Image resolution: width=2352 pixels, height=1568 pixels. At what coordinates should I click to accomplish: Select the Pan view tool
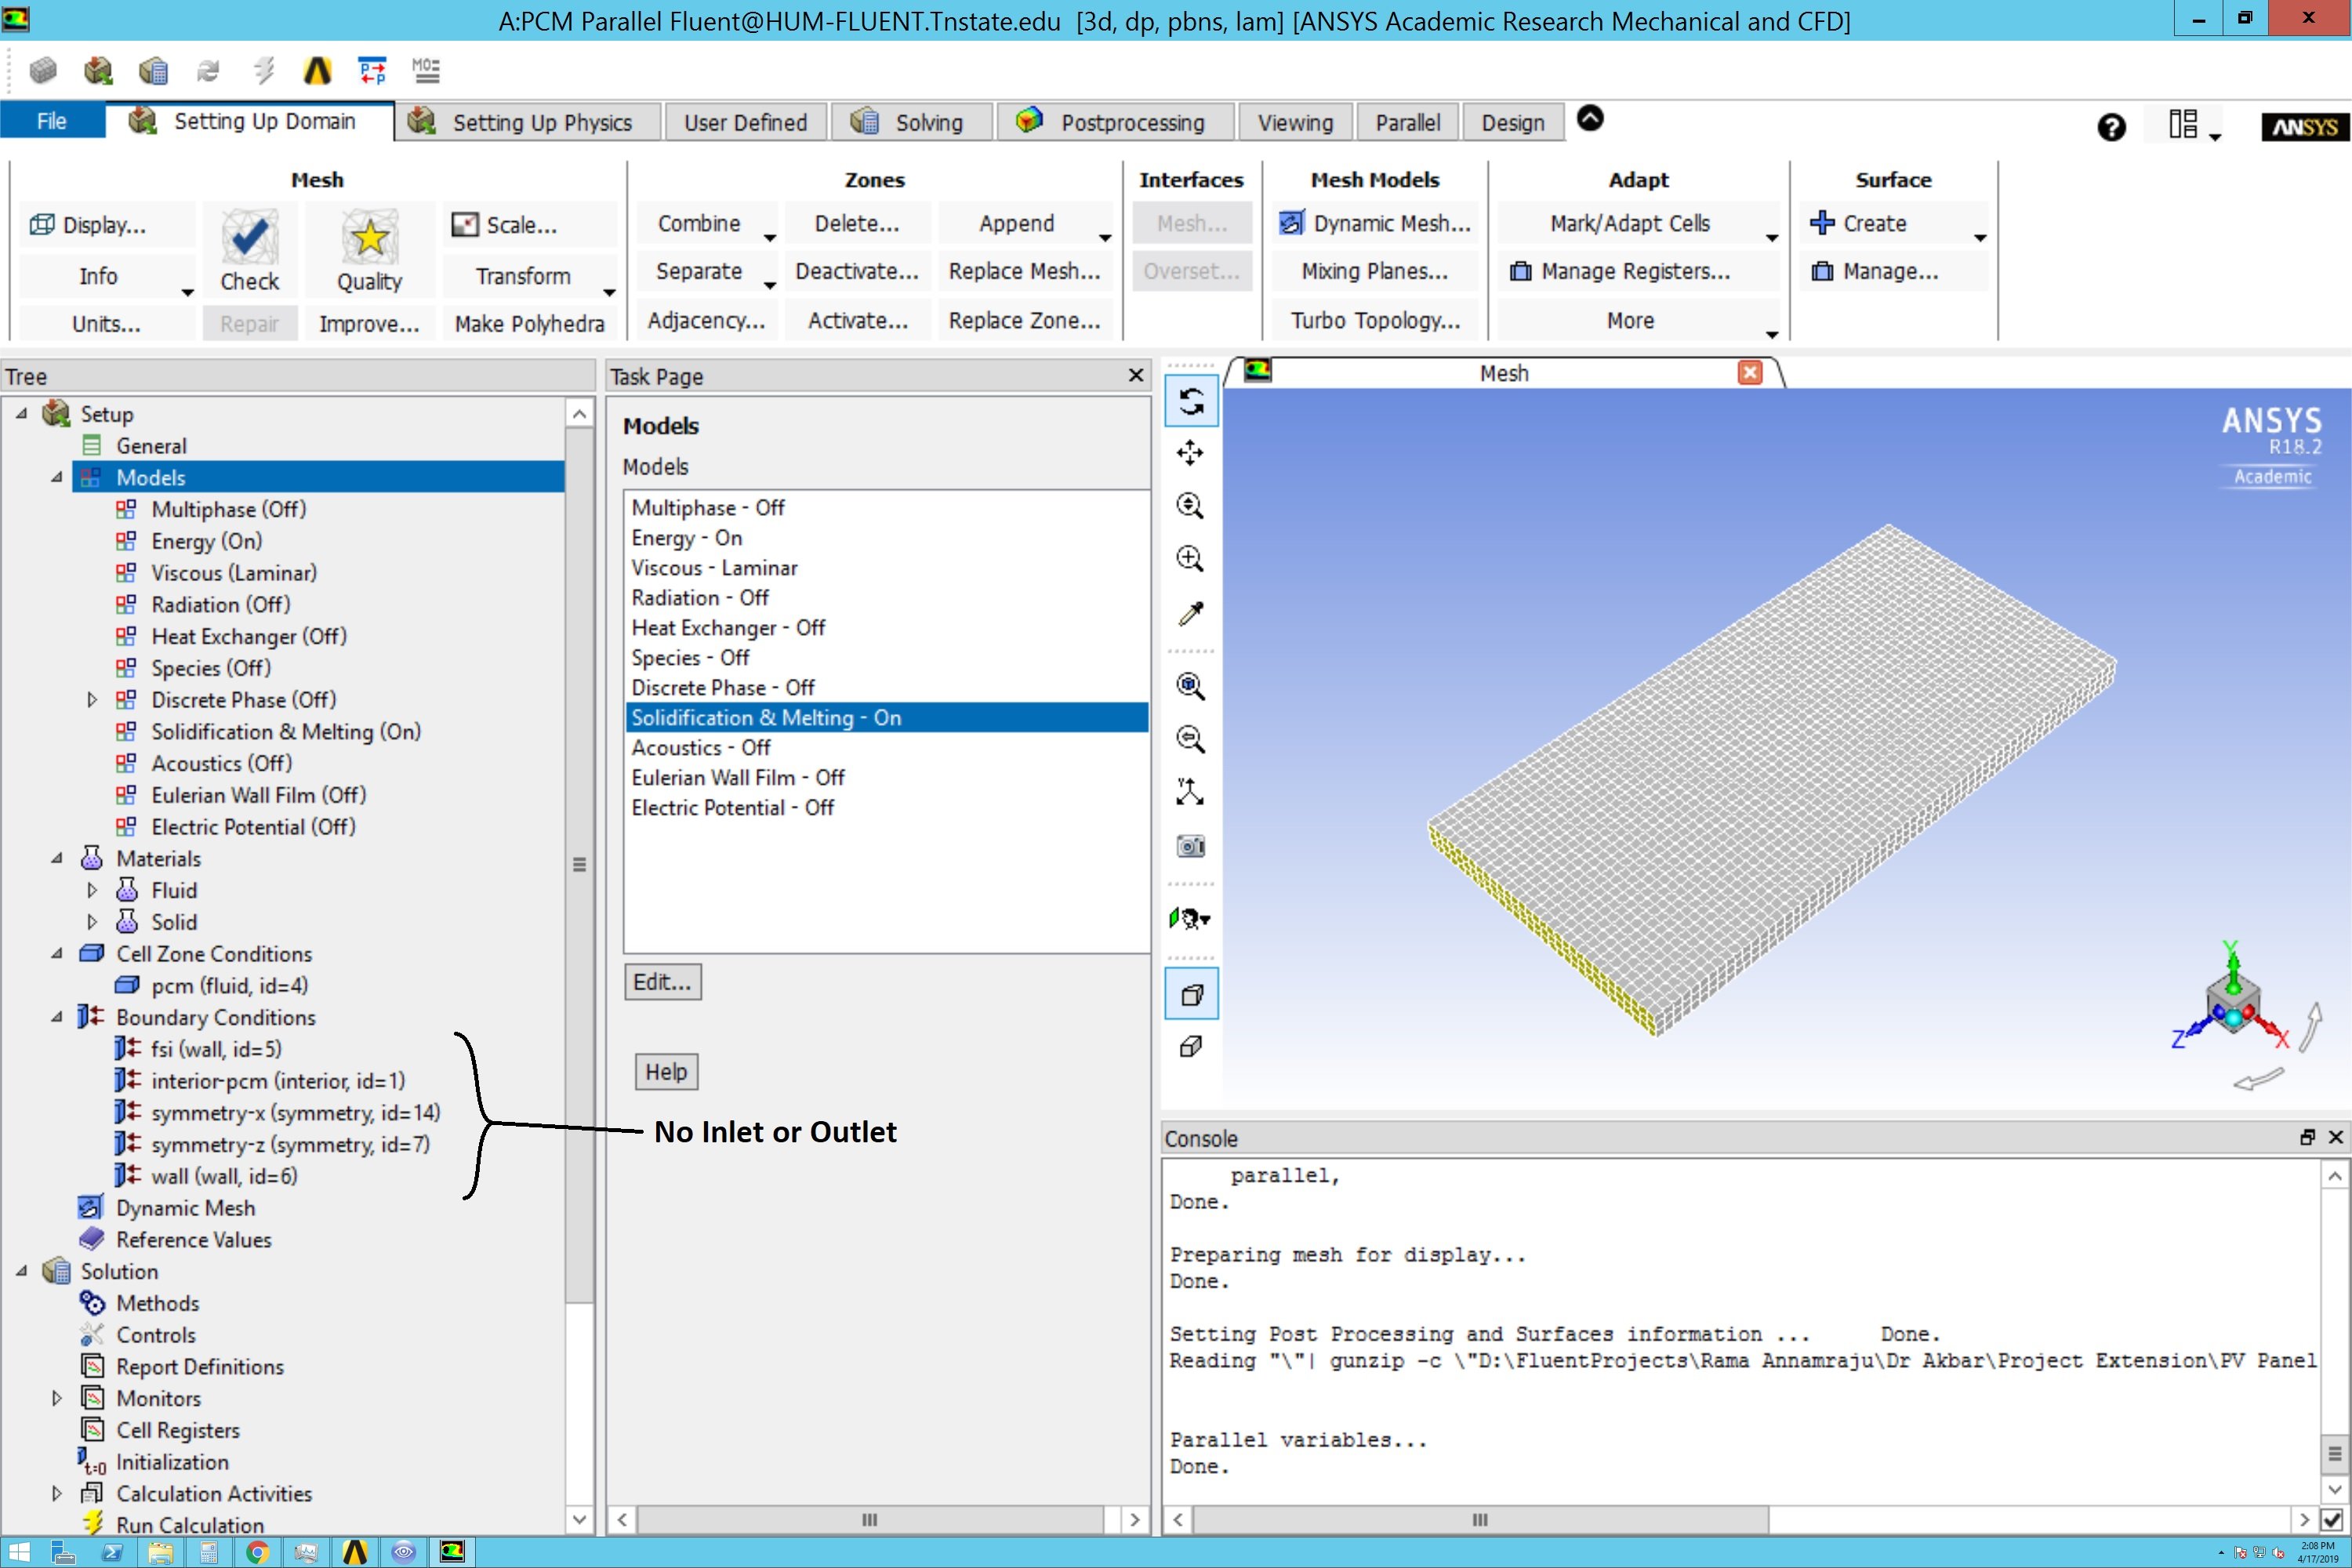pyautogui.click(x=1190, y=454)
